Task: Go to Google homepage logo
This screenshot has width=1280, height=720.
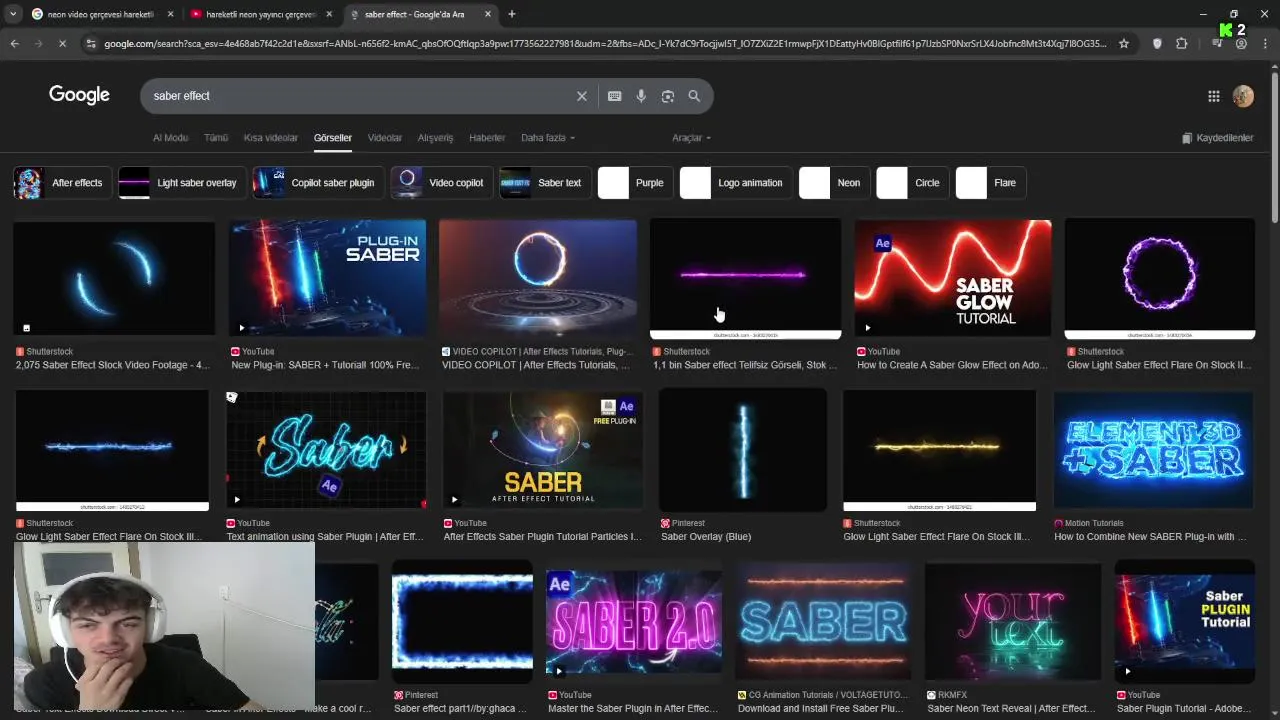Action: (x=79, y=95)
